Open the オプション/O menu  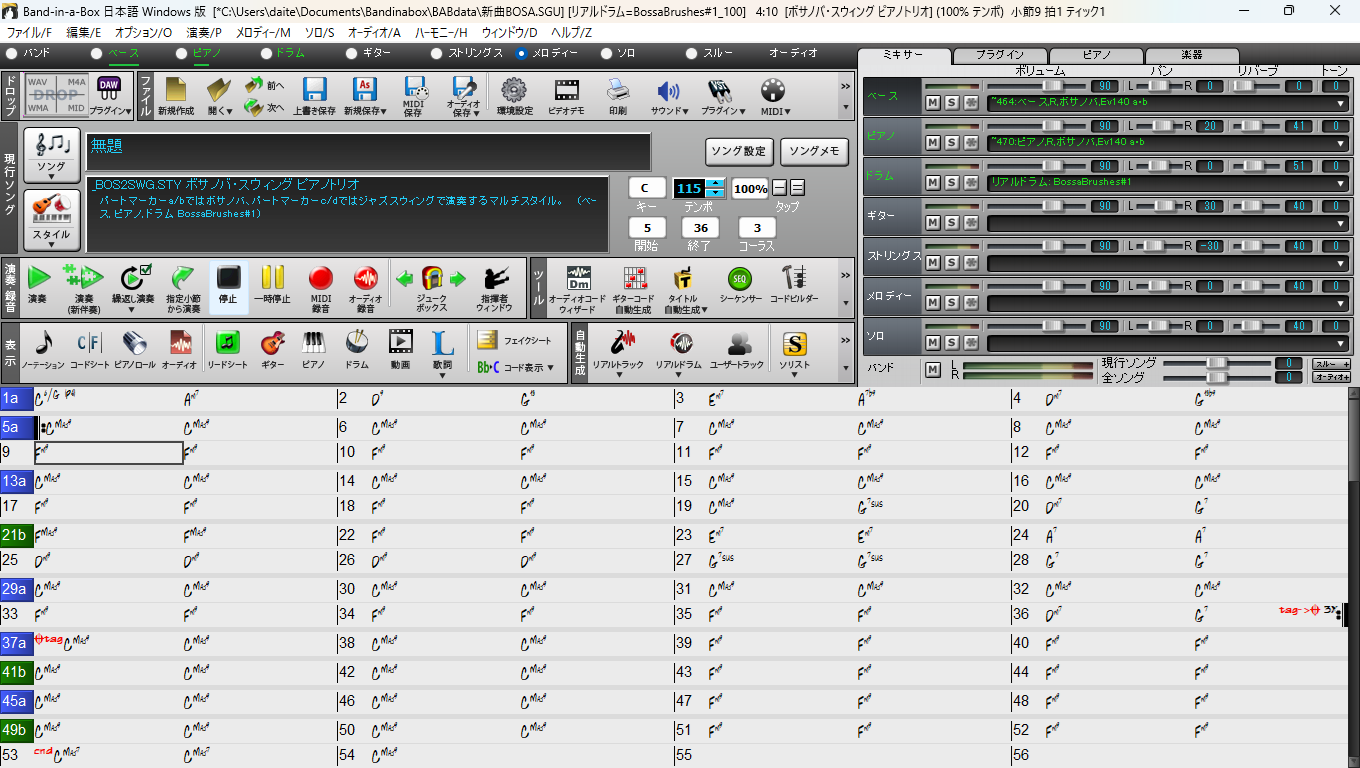(x=143, y=33)
